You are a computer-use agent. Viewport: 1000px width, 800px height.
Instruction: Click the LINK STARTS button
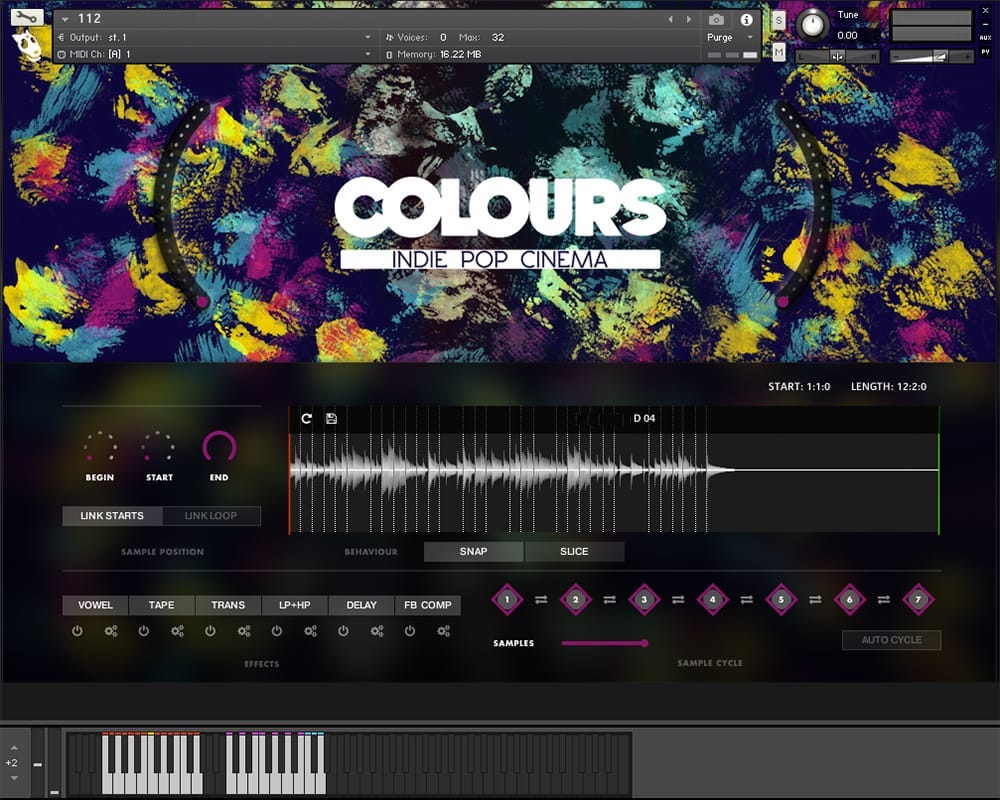[112, 516]
